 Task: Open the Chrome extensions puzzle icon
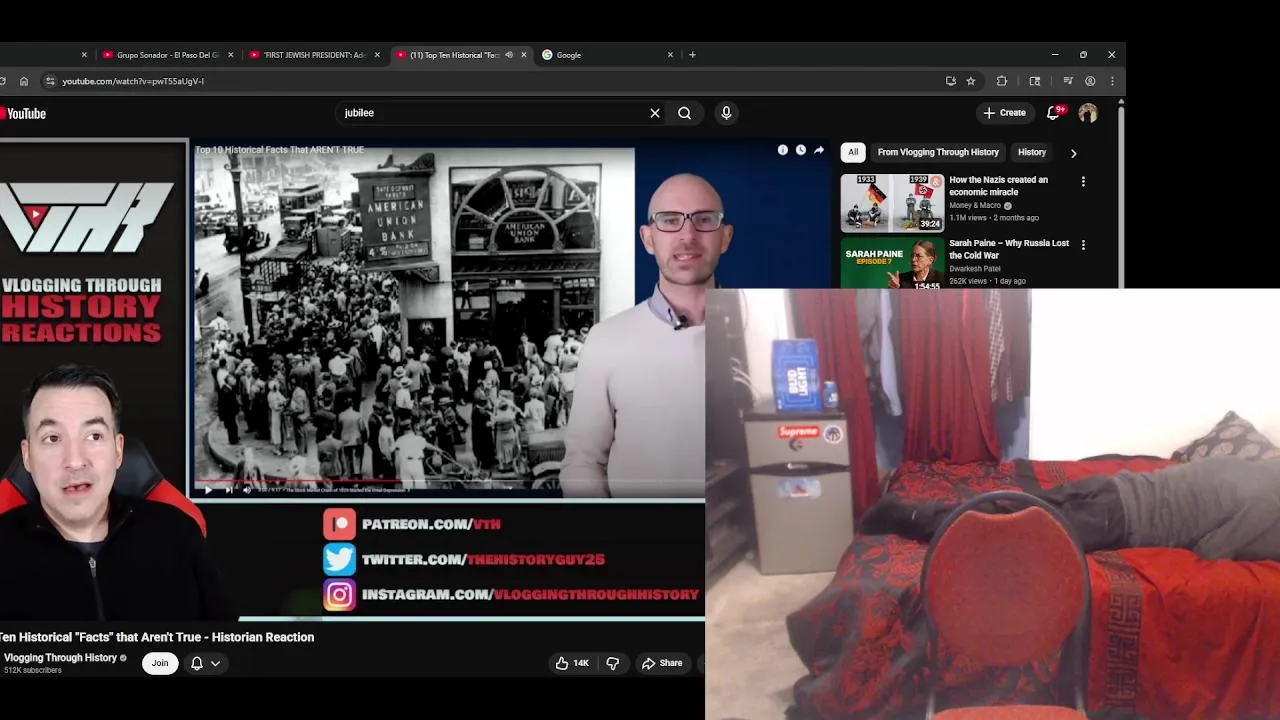pos(1001,81)
